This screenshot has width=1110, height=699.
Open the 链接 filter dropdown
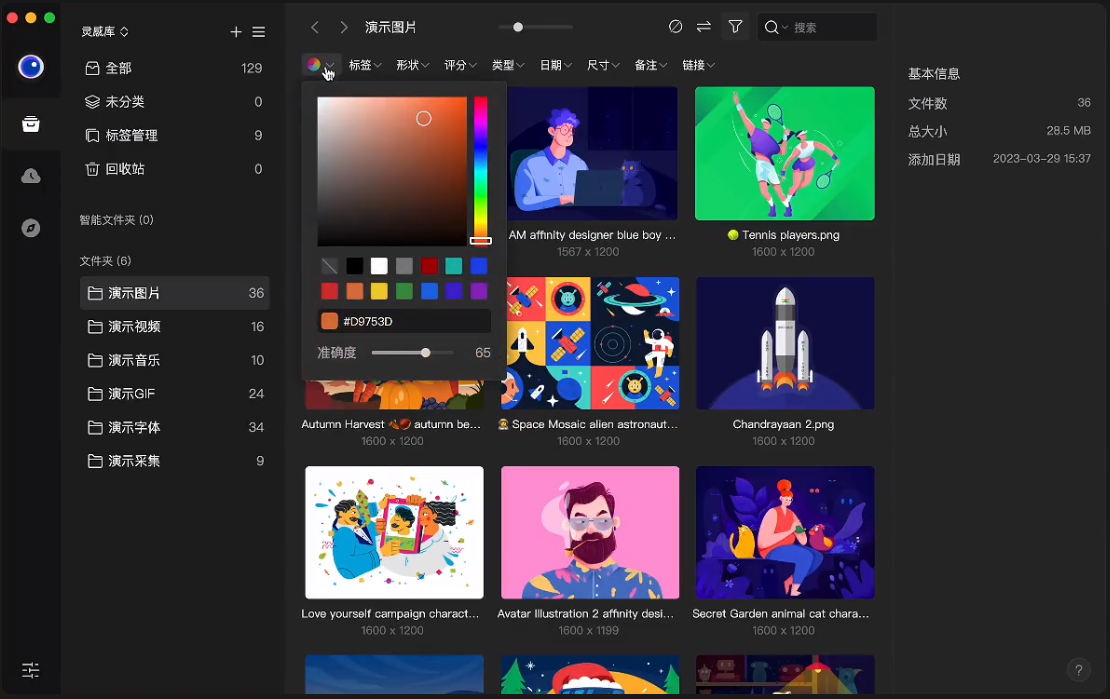coord(698,65)
